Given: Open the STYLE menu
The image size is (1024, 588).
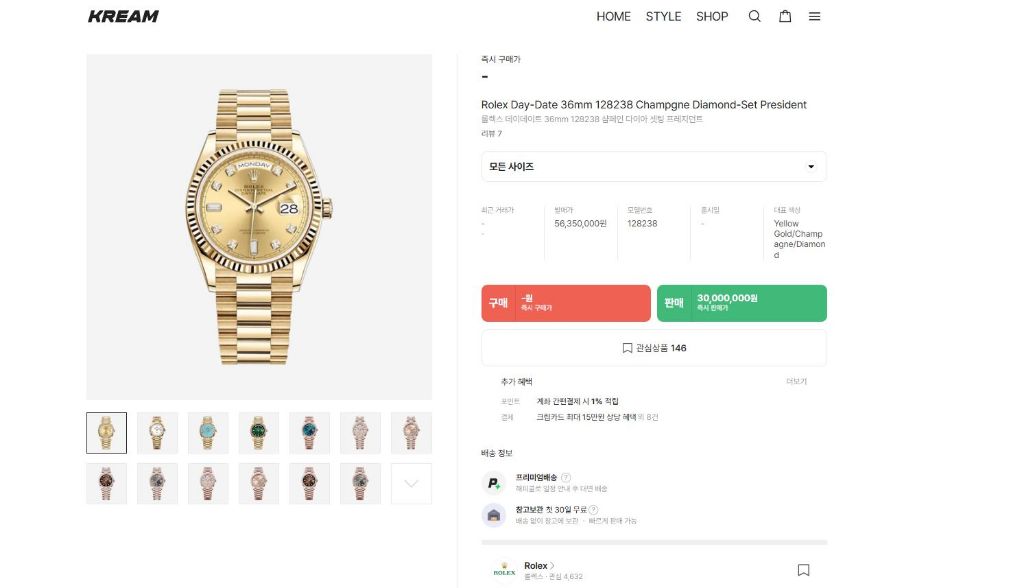Looking at the screenshot, I should [x=663, y=16].
